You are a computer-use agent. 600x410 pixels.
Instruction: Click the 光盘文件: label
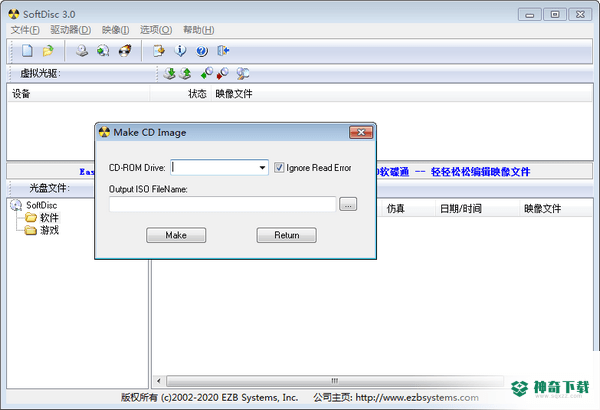click(49, 188)
